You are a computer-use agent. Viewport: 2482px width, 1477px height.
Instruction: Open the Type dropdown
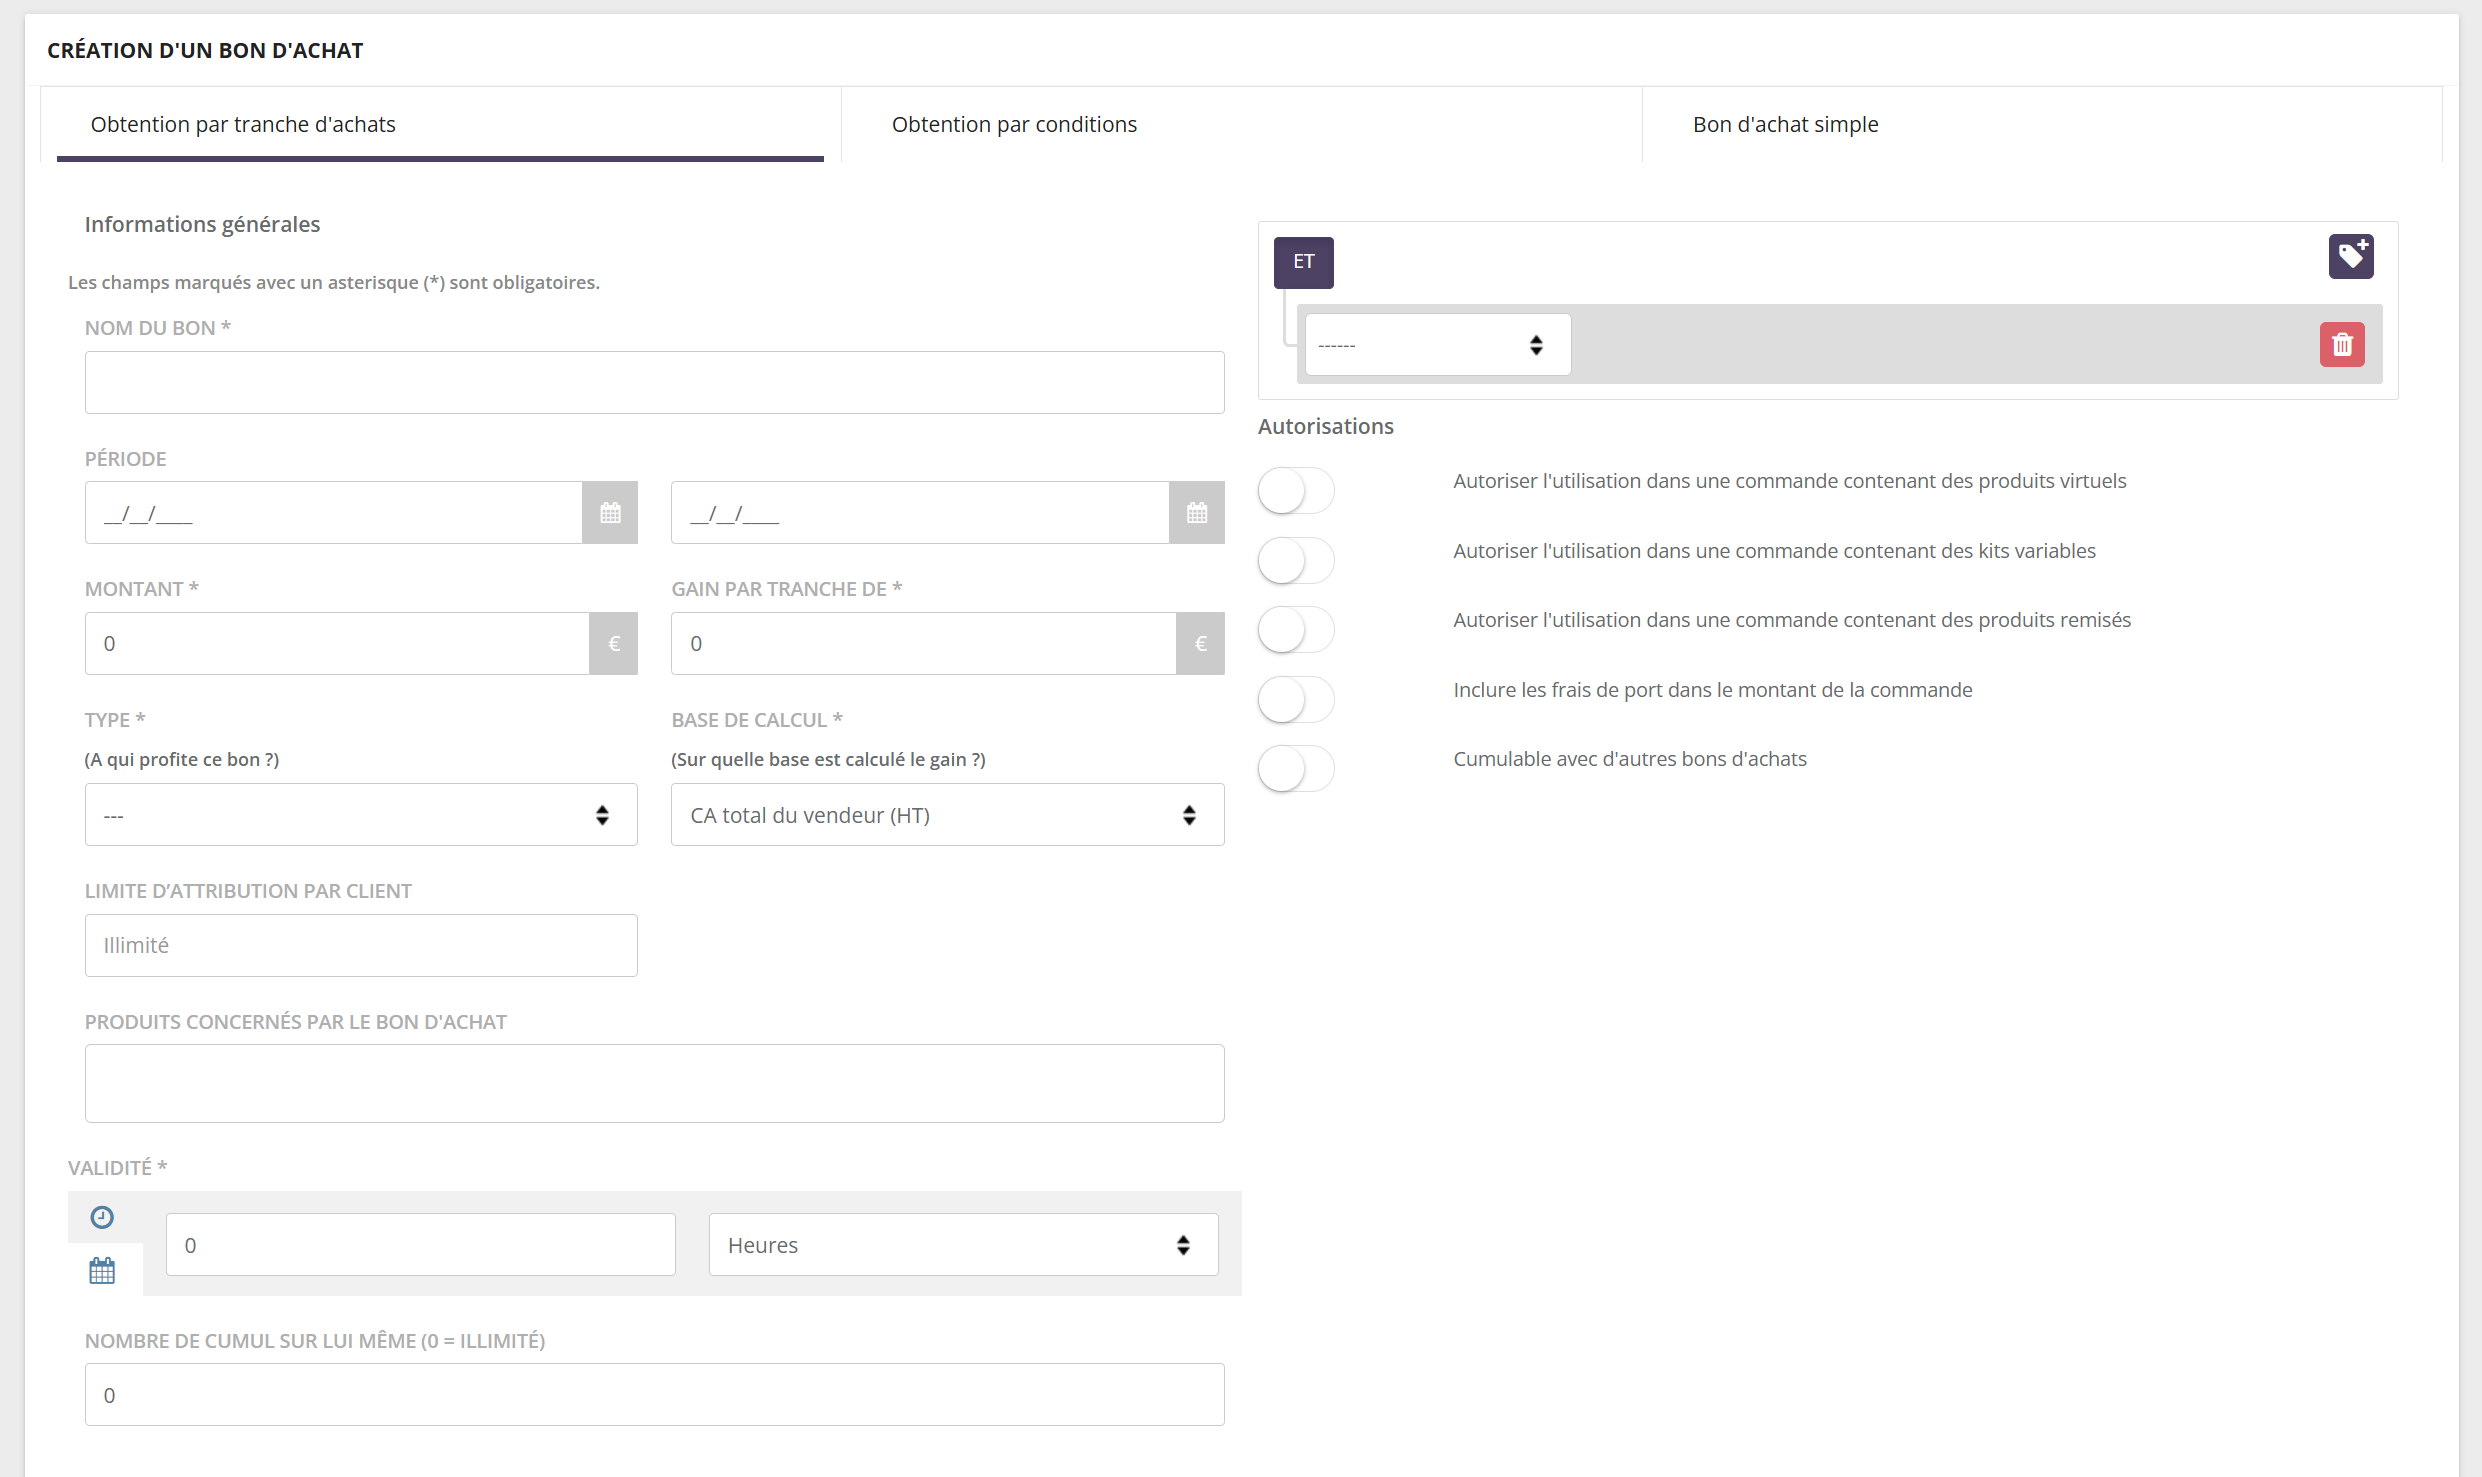pos(361,815)
